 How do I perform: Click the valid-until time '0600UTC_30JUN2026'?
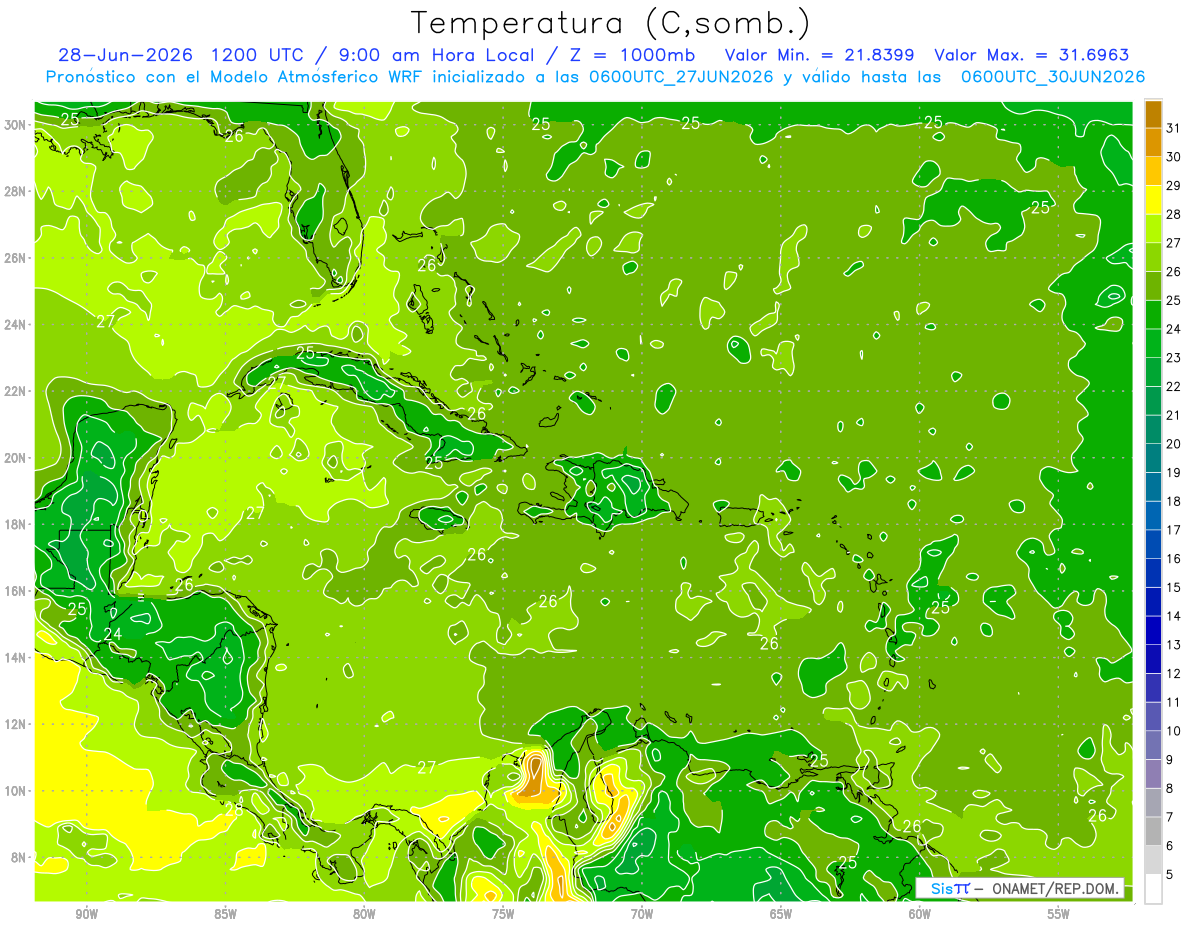coord(1053,76)
